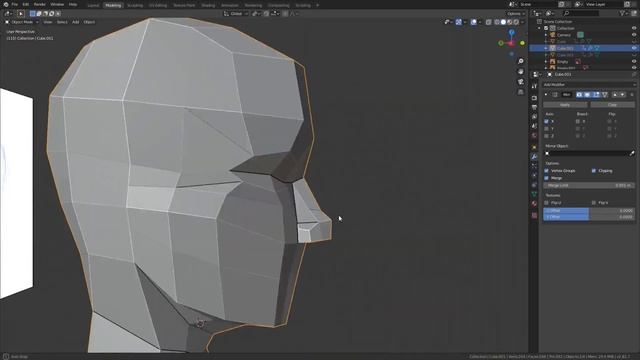Viewport: 640px width, 360px height.
Task: Open the Modifiers wrench properties tab
Action: (534, 157)
